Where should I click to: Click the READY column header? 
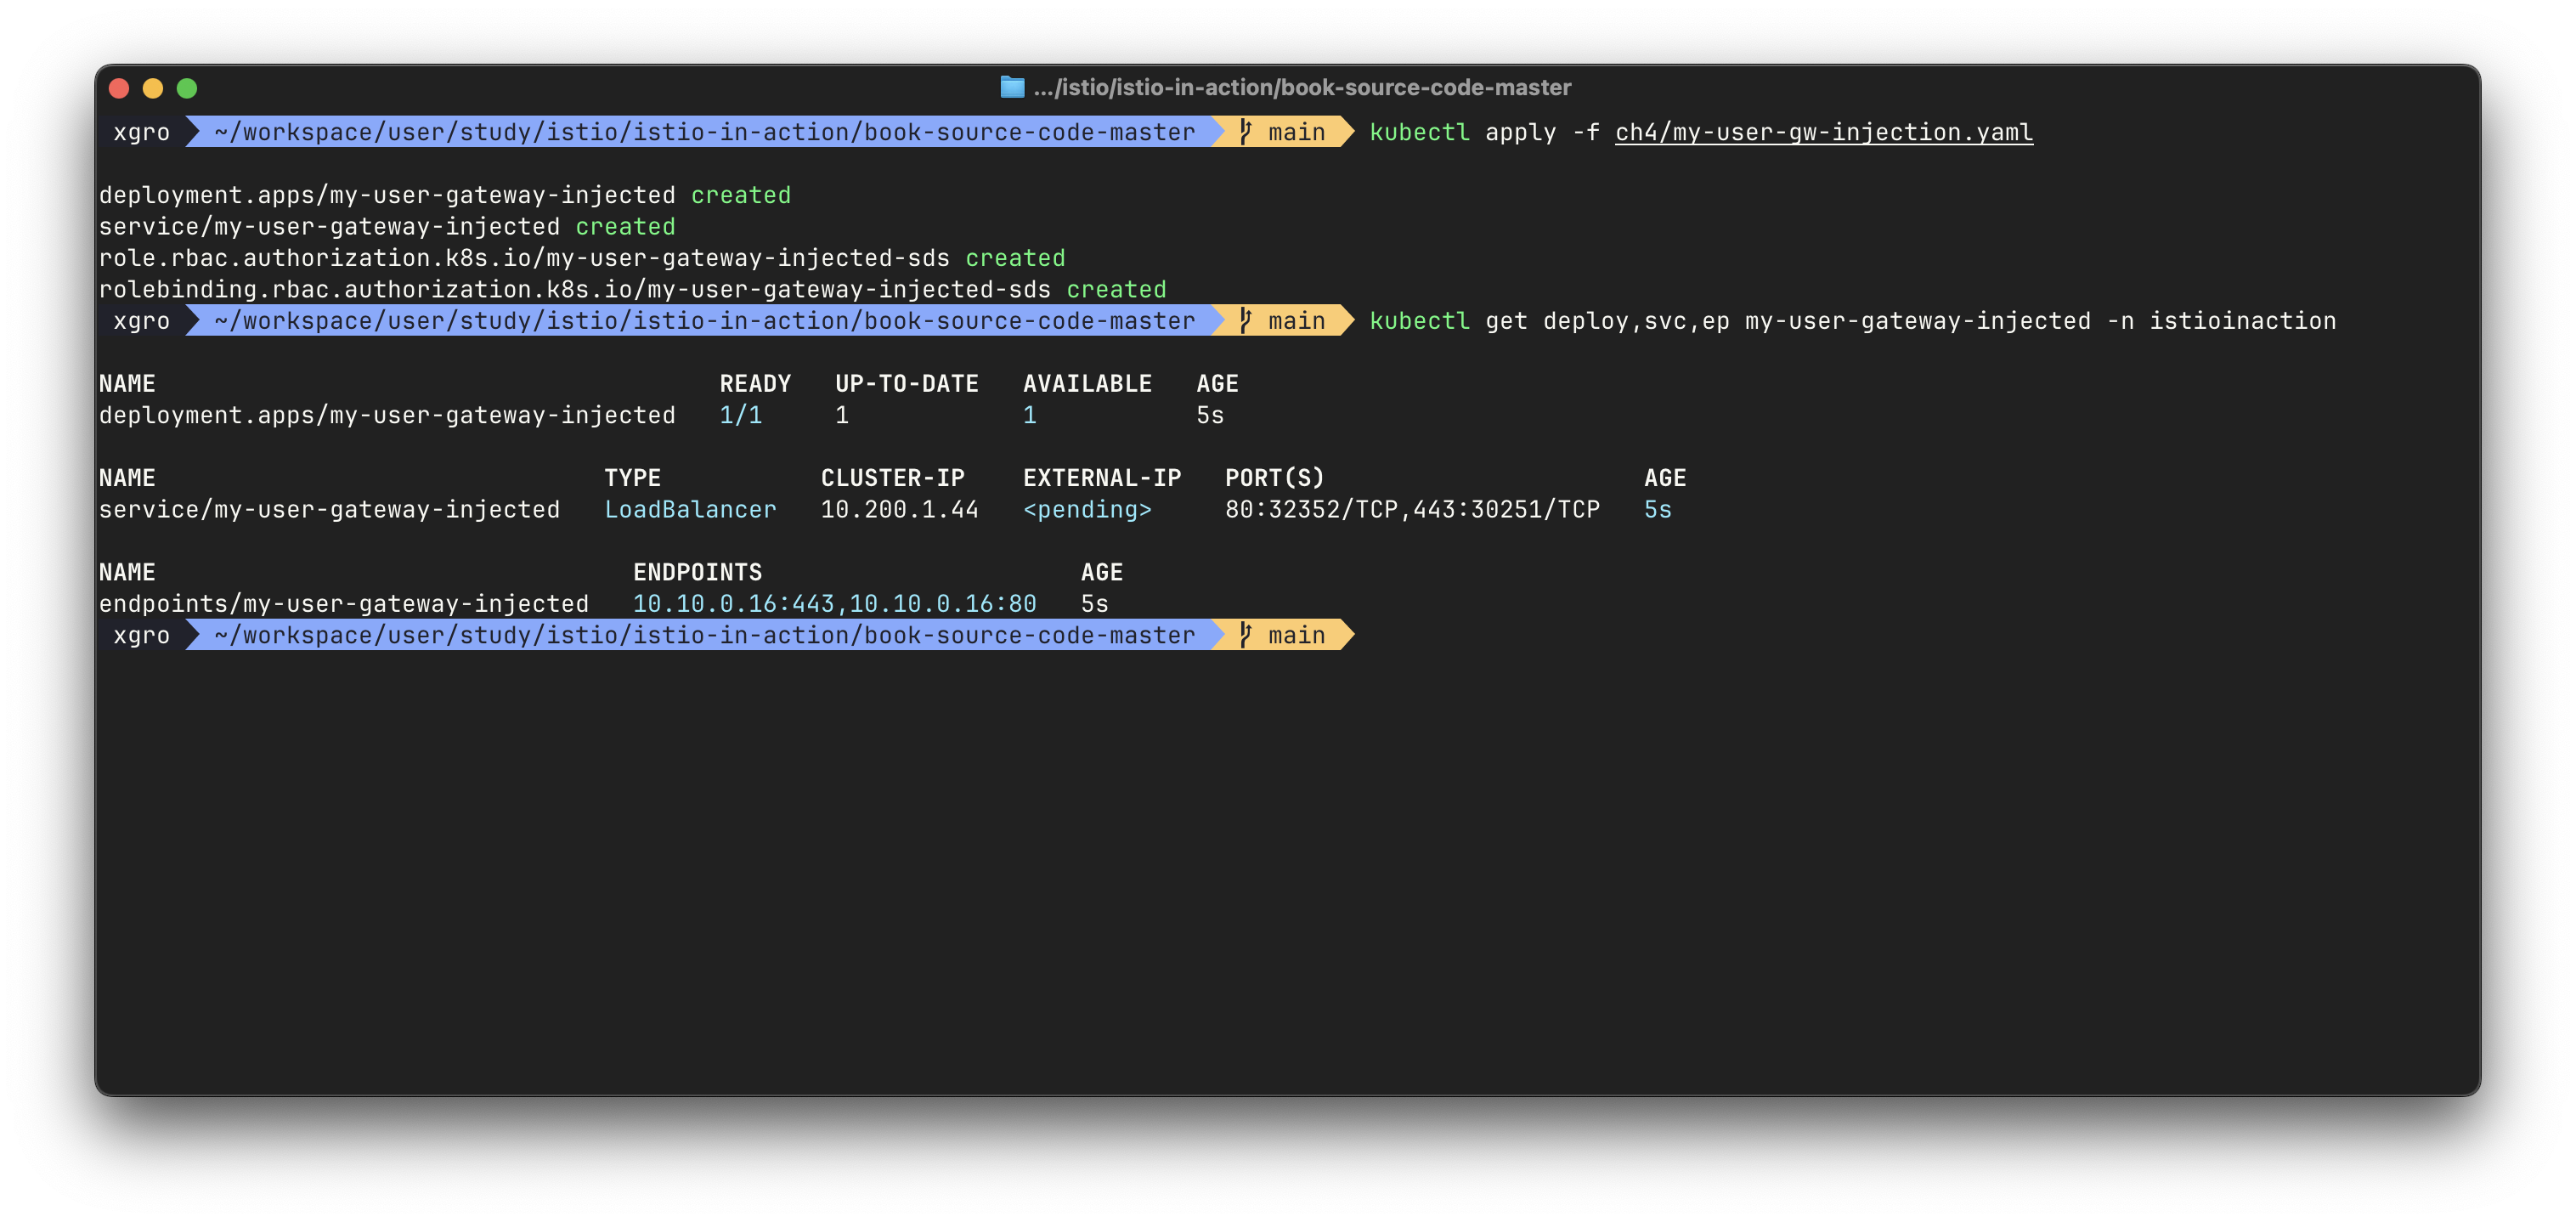[x=755, y=384]
